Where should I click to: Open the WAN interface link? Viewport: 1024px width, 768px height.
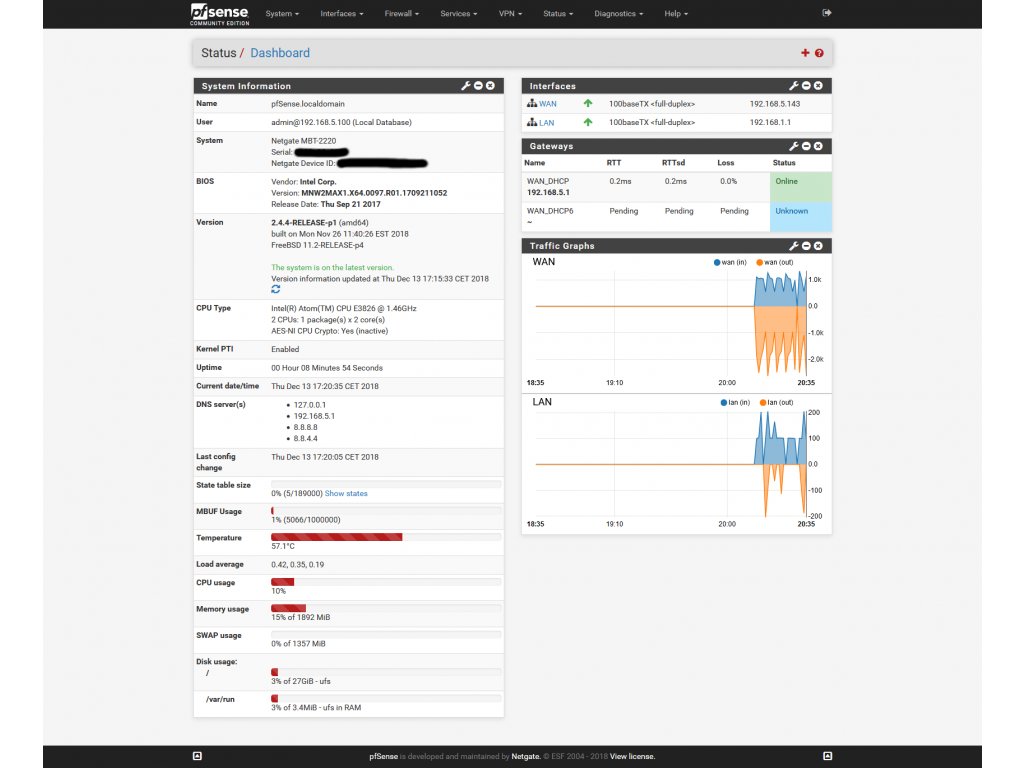point(548,104)
